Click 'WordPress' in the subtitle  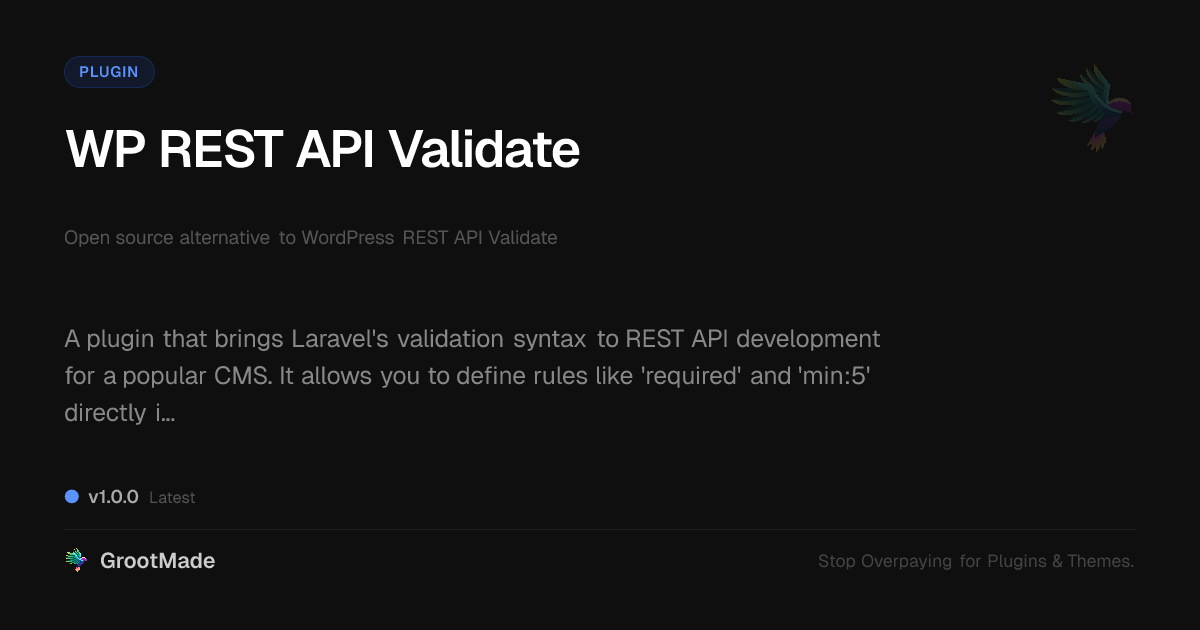pyautogui.click(x=347, y=238)
